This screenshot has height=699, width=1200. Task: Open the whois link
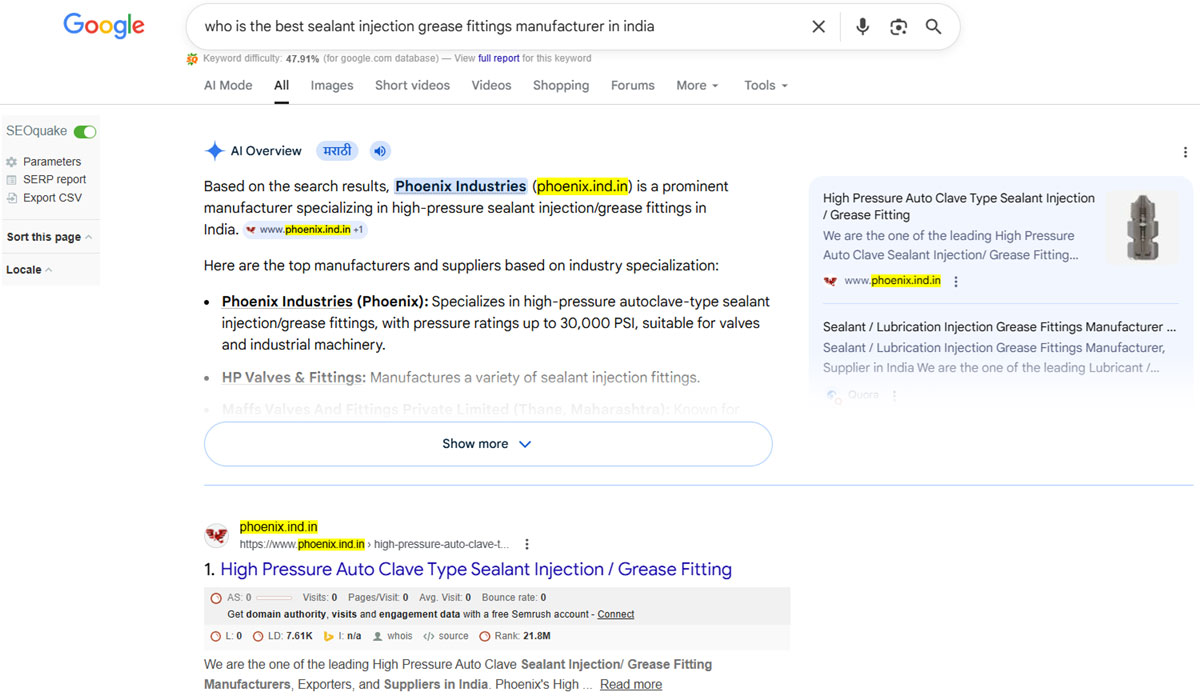[x=400, y=636]
